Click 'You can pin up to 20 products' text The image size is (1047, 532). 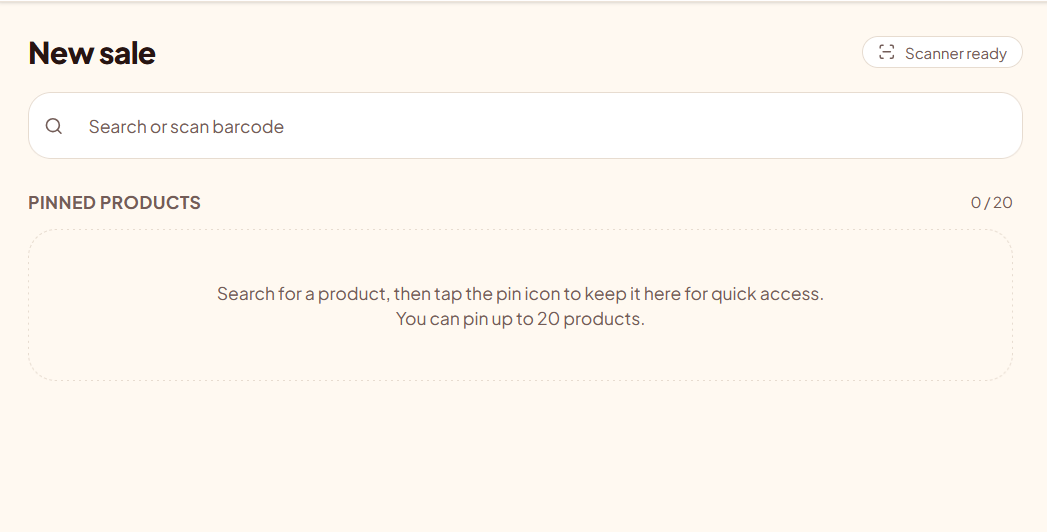[520, 318]
